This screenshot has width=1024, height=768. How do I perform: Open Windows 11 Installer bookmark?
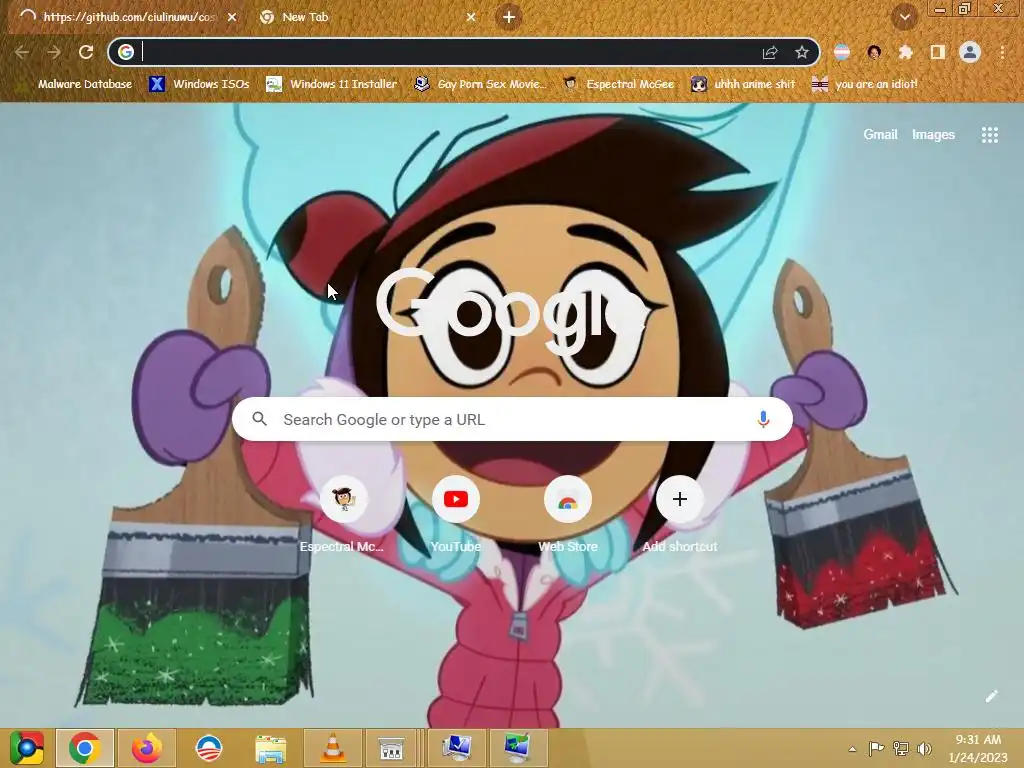[332, 84]
